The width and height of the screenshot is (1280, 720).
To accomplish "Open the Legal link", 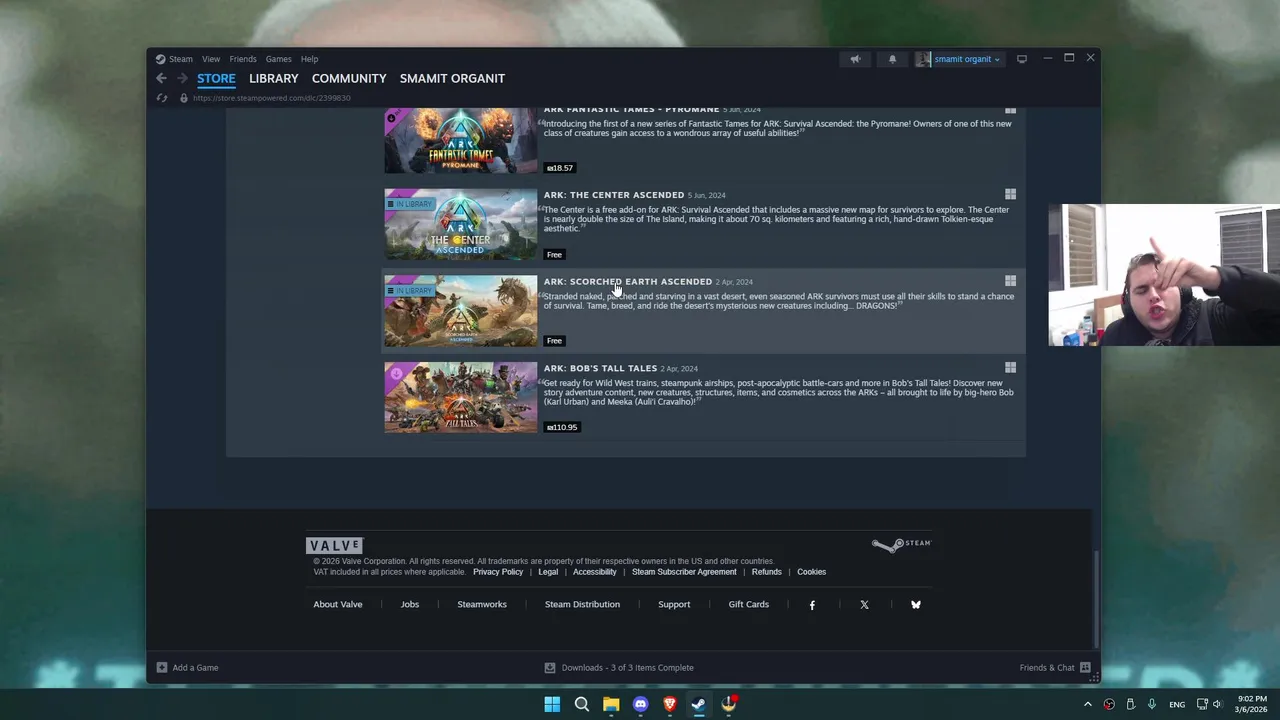I will [x=548, y=572].
